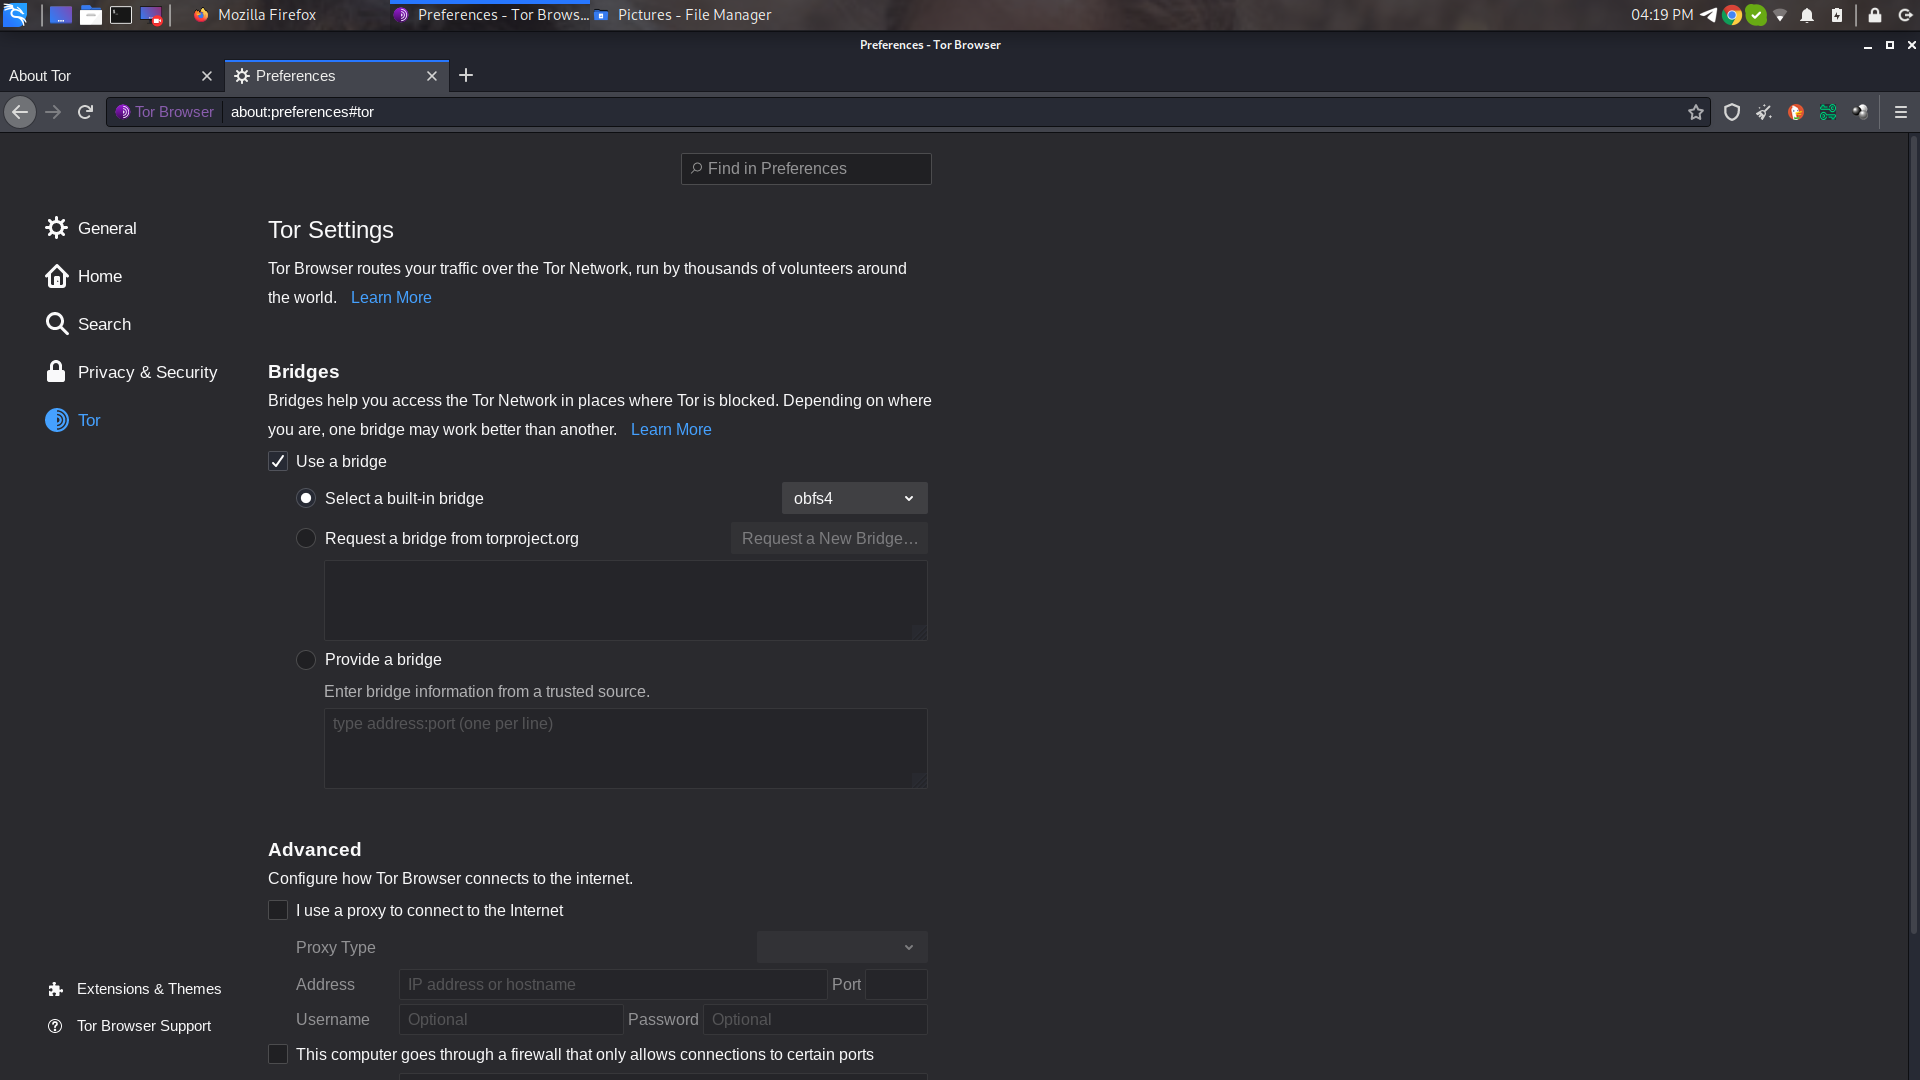Click the New Identity broom icon

click(1764, 112)
